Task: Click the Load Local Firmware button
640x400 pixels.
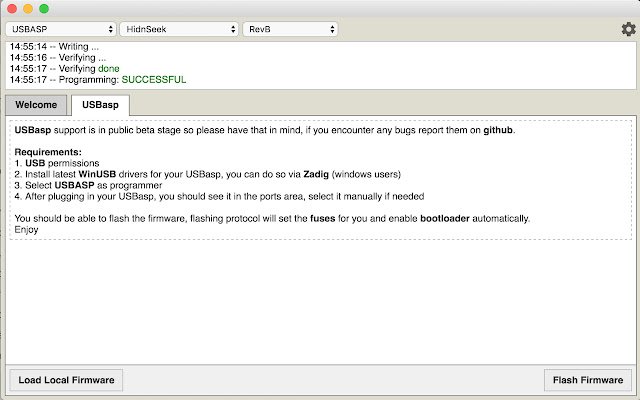Action: click(x=66, y=380)
